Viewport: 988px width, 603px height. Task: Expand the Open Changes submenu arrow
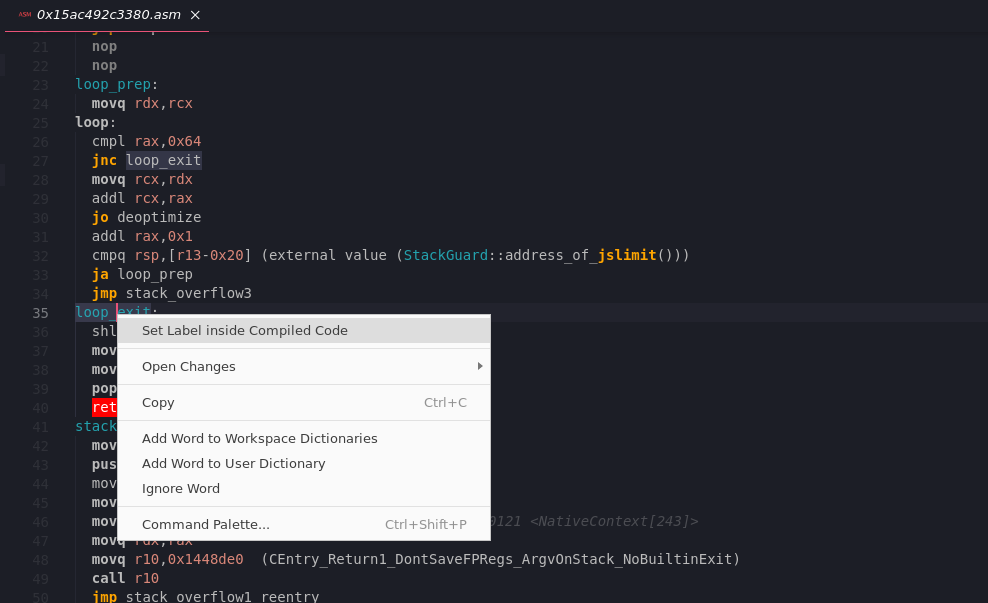click(480, 366)
